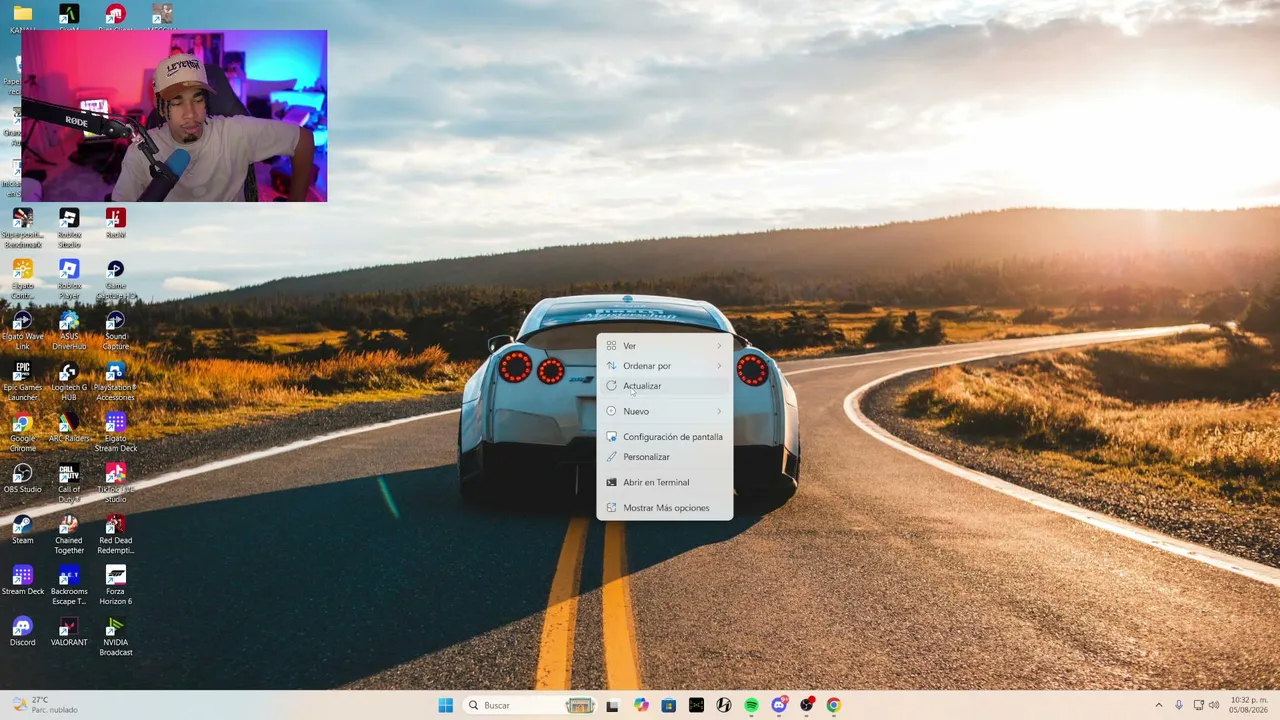Open the Steam desktop shortcut

click(22, 530)
